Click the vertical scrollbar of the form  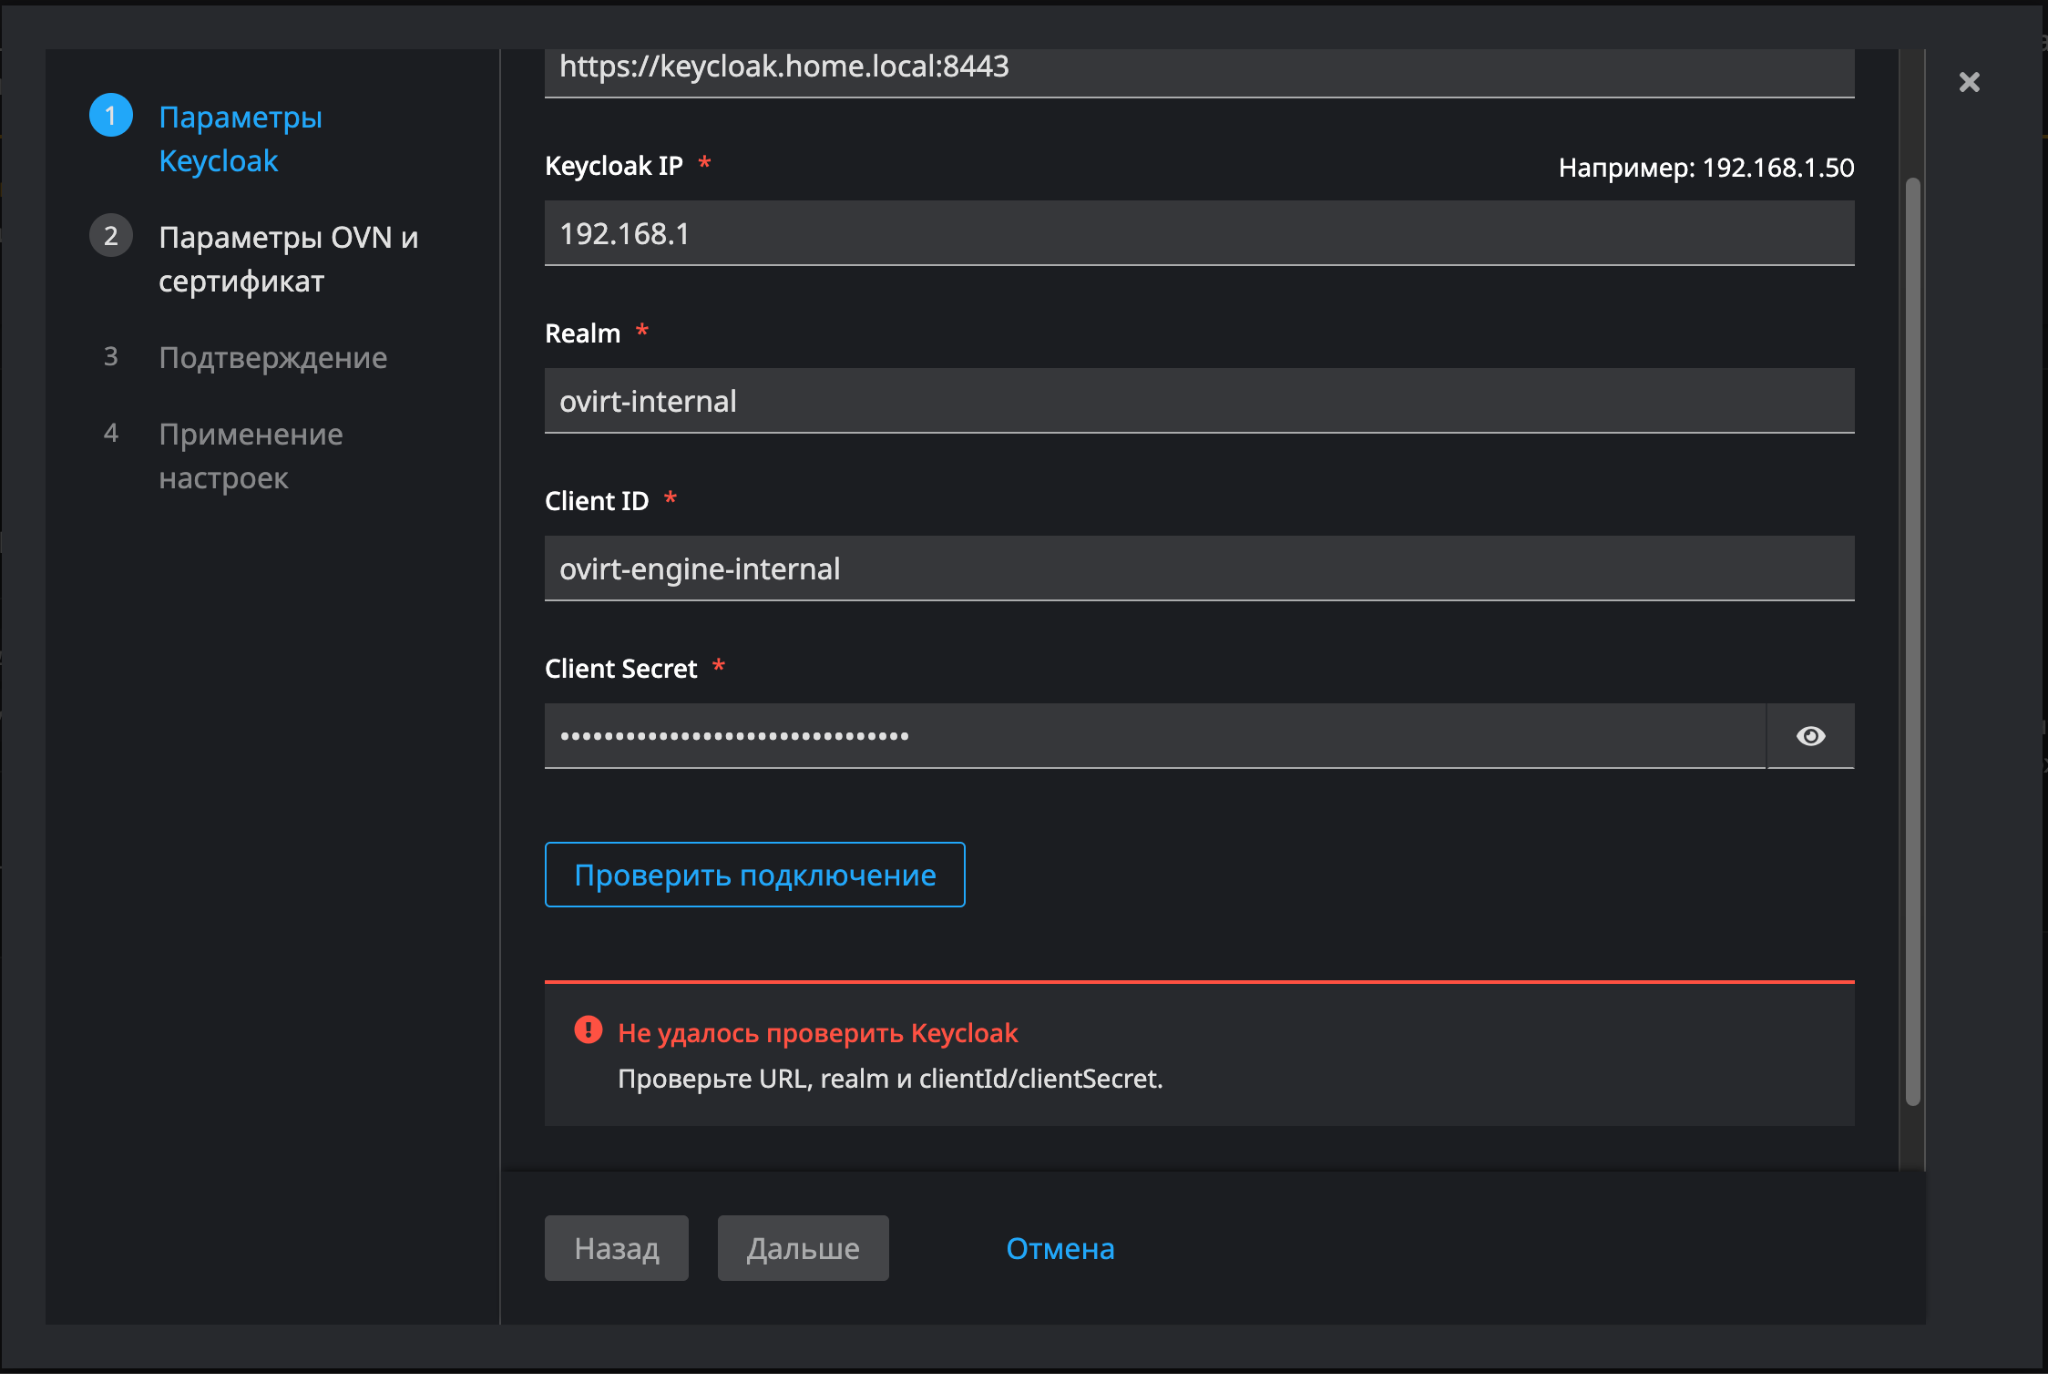[x=1912, y=640]
